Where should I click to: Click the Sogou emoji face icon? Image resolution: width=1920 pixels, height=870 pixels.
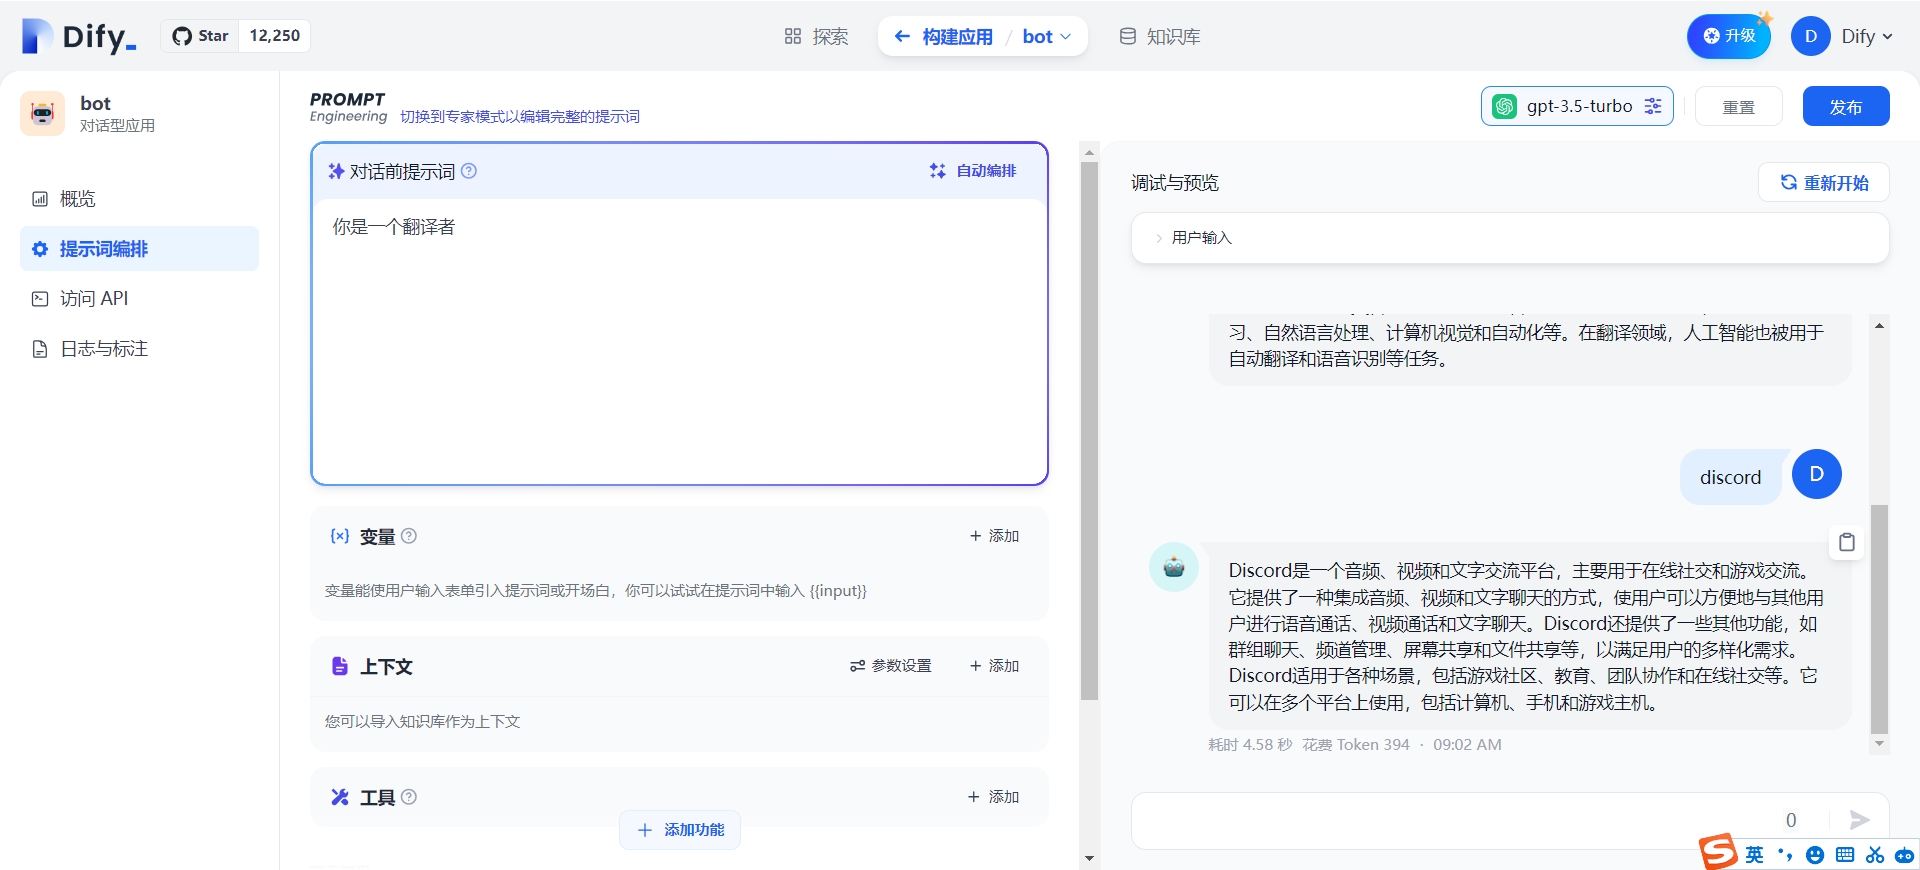[x=1815, y=855]
